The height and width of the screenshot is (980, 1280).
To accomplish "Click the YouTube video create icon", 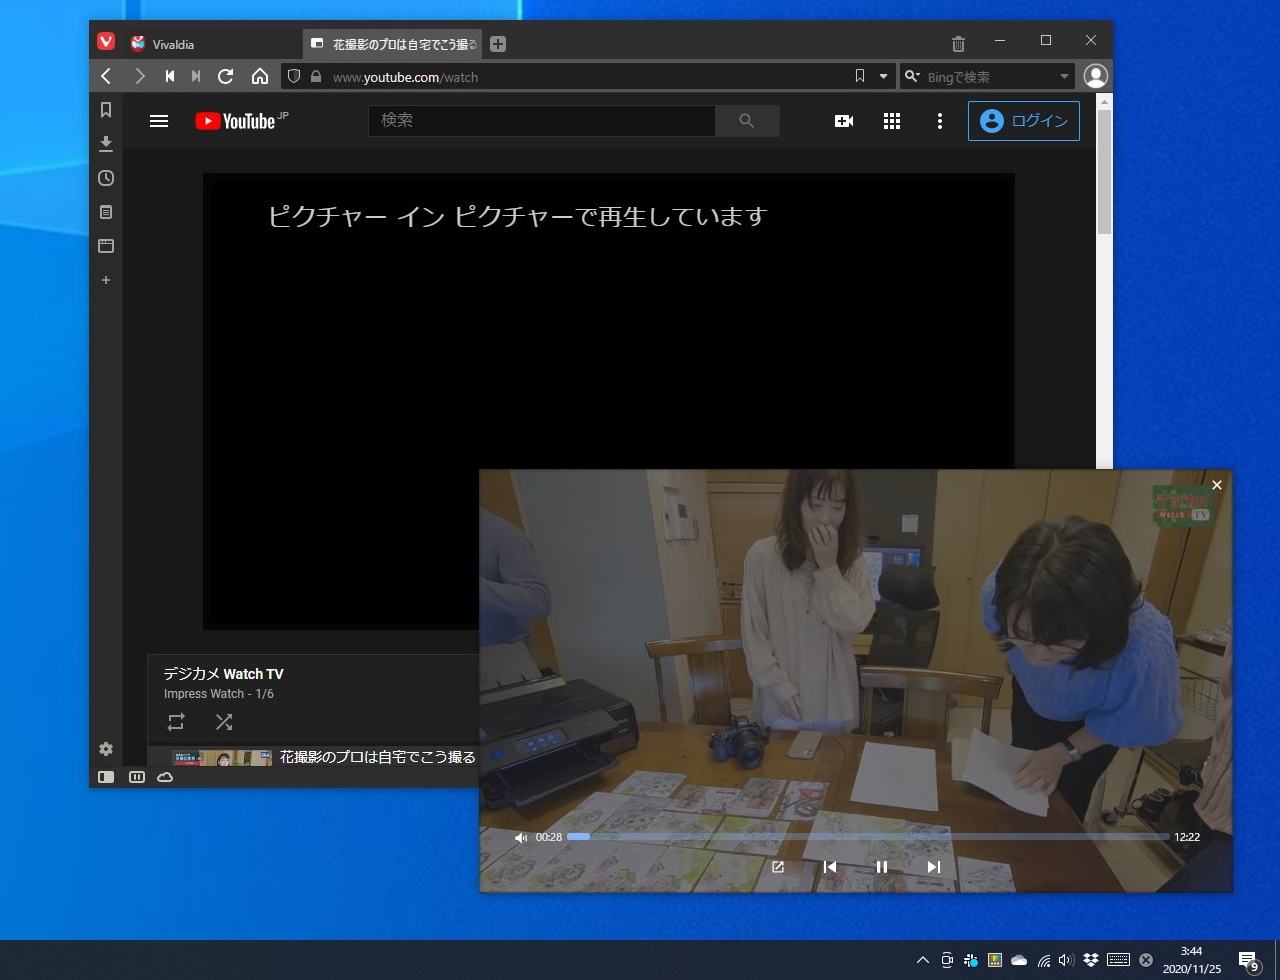I will pos(843,120).
